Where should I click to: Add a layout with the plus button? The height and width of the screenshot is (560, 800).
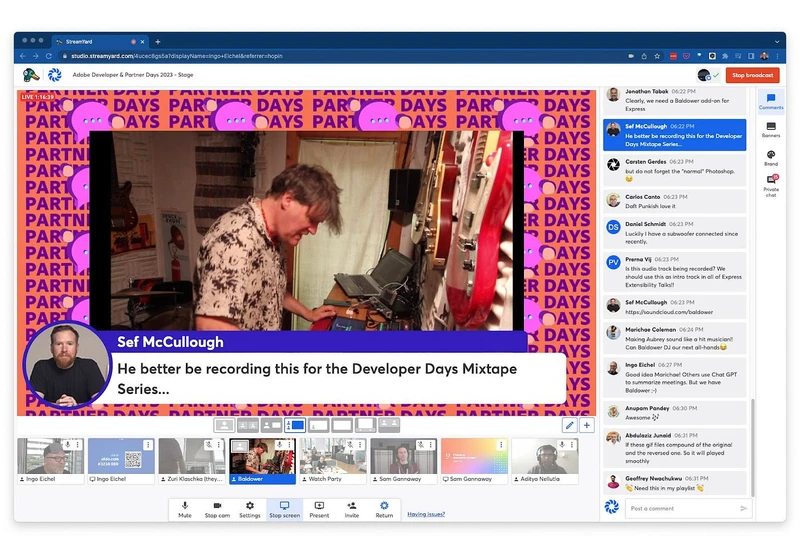[587, 425]
